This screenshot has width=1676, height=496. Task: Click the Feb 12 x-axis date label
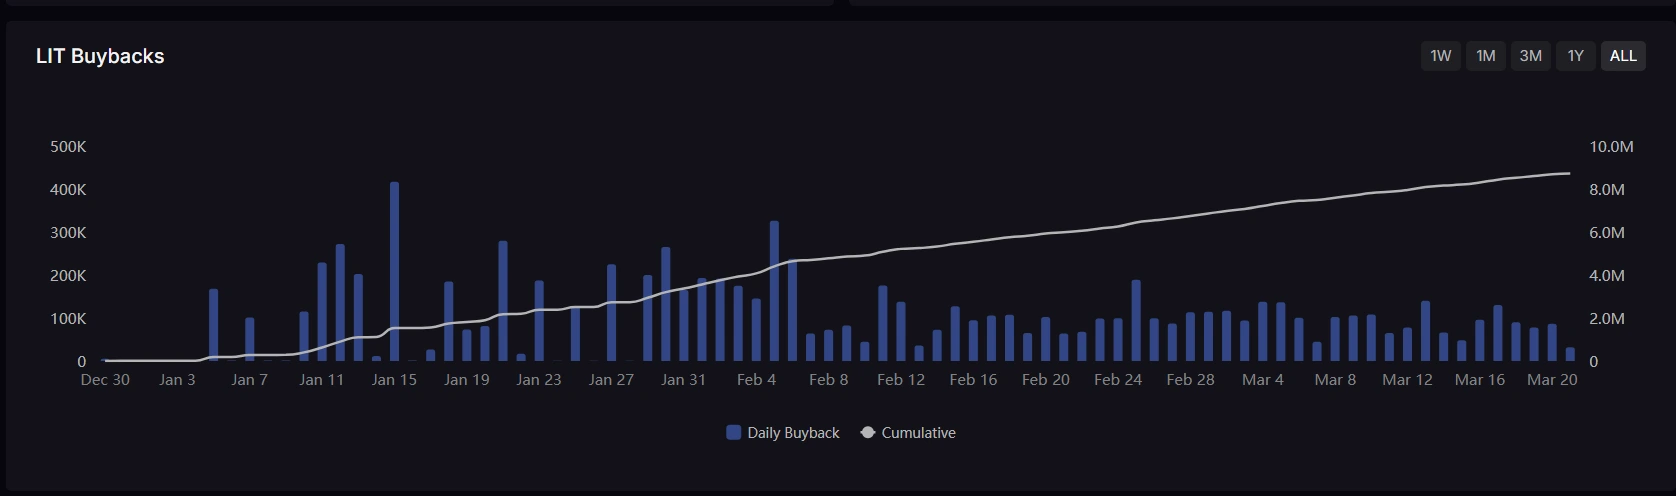[901, 380]
